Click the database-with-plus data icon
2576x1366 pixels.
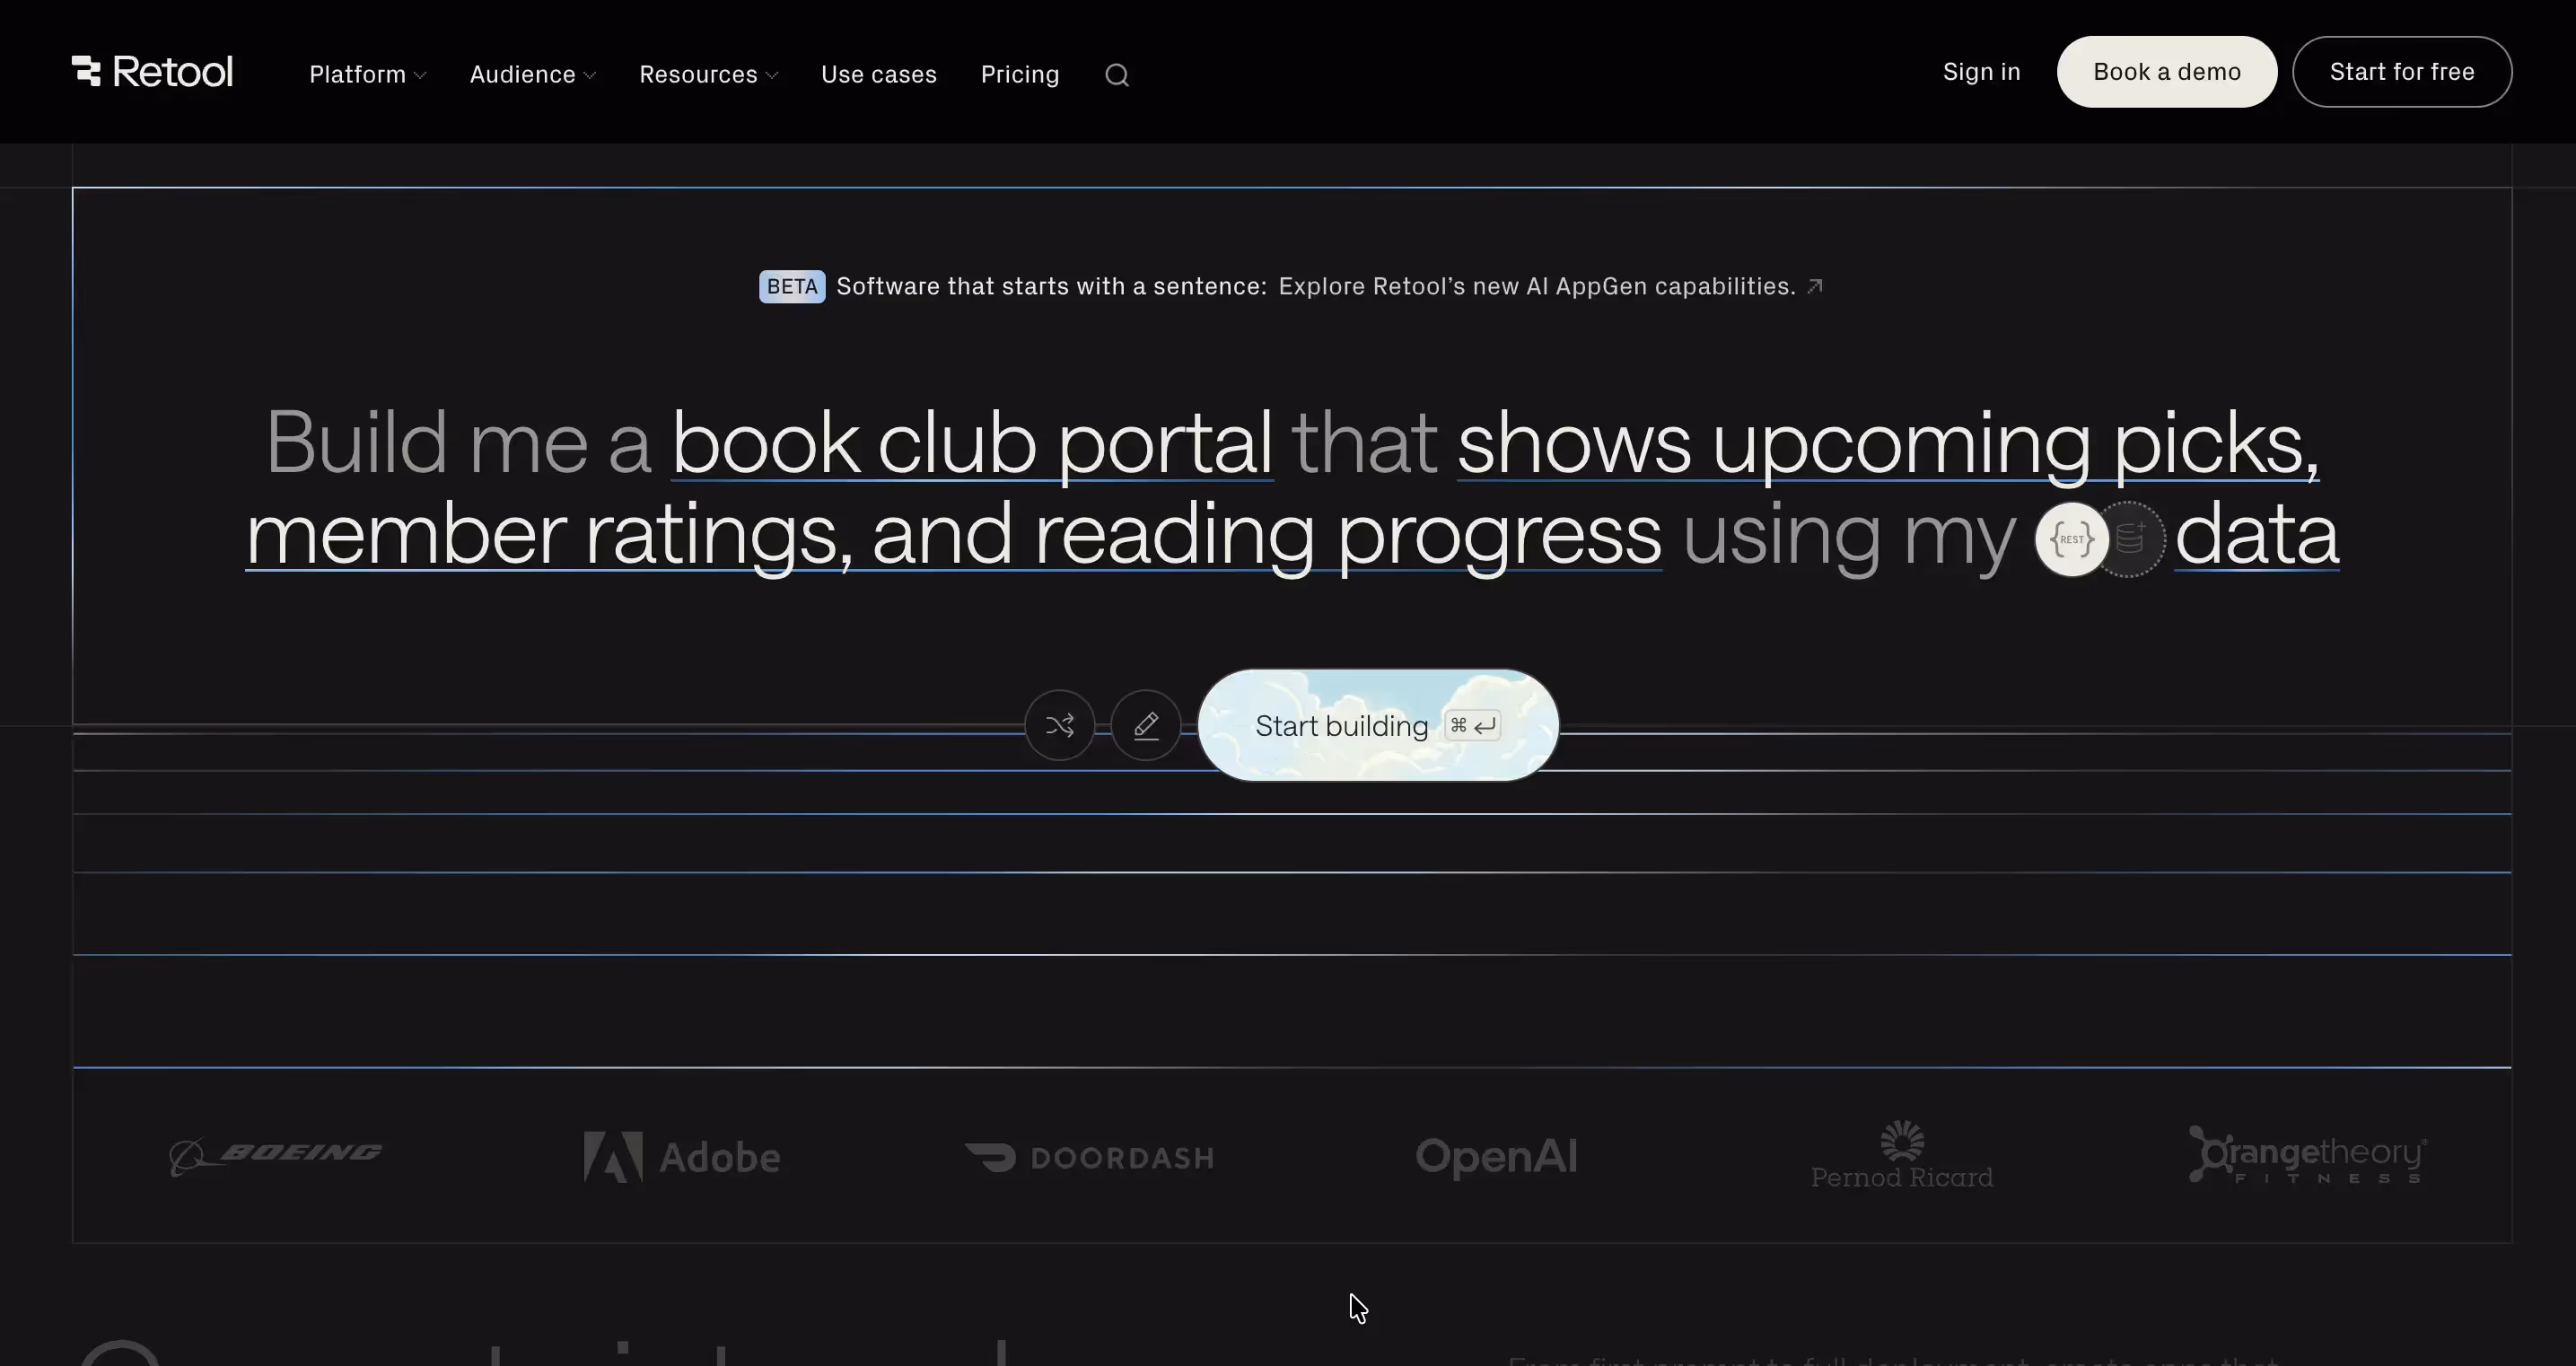pyautogui.click(x=2129, y=539)
